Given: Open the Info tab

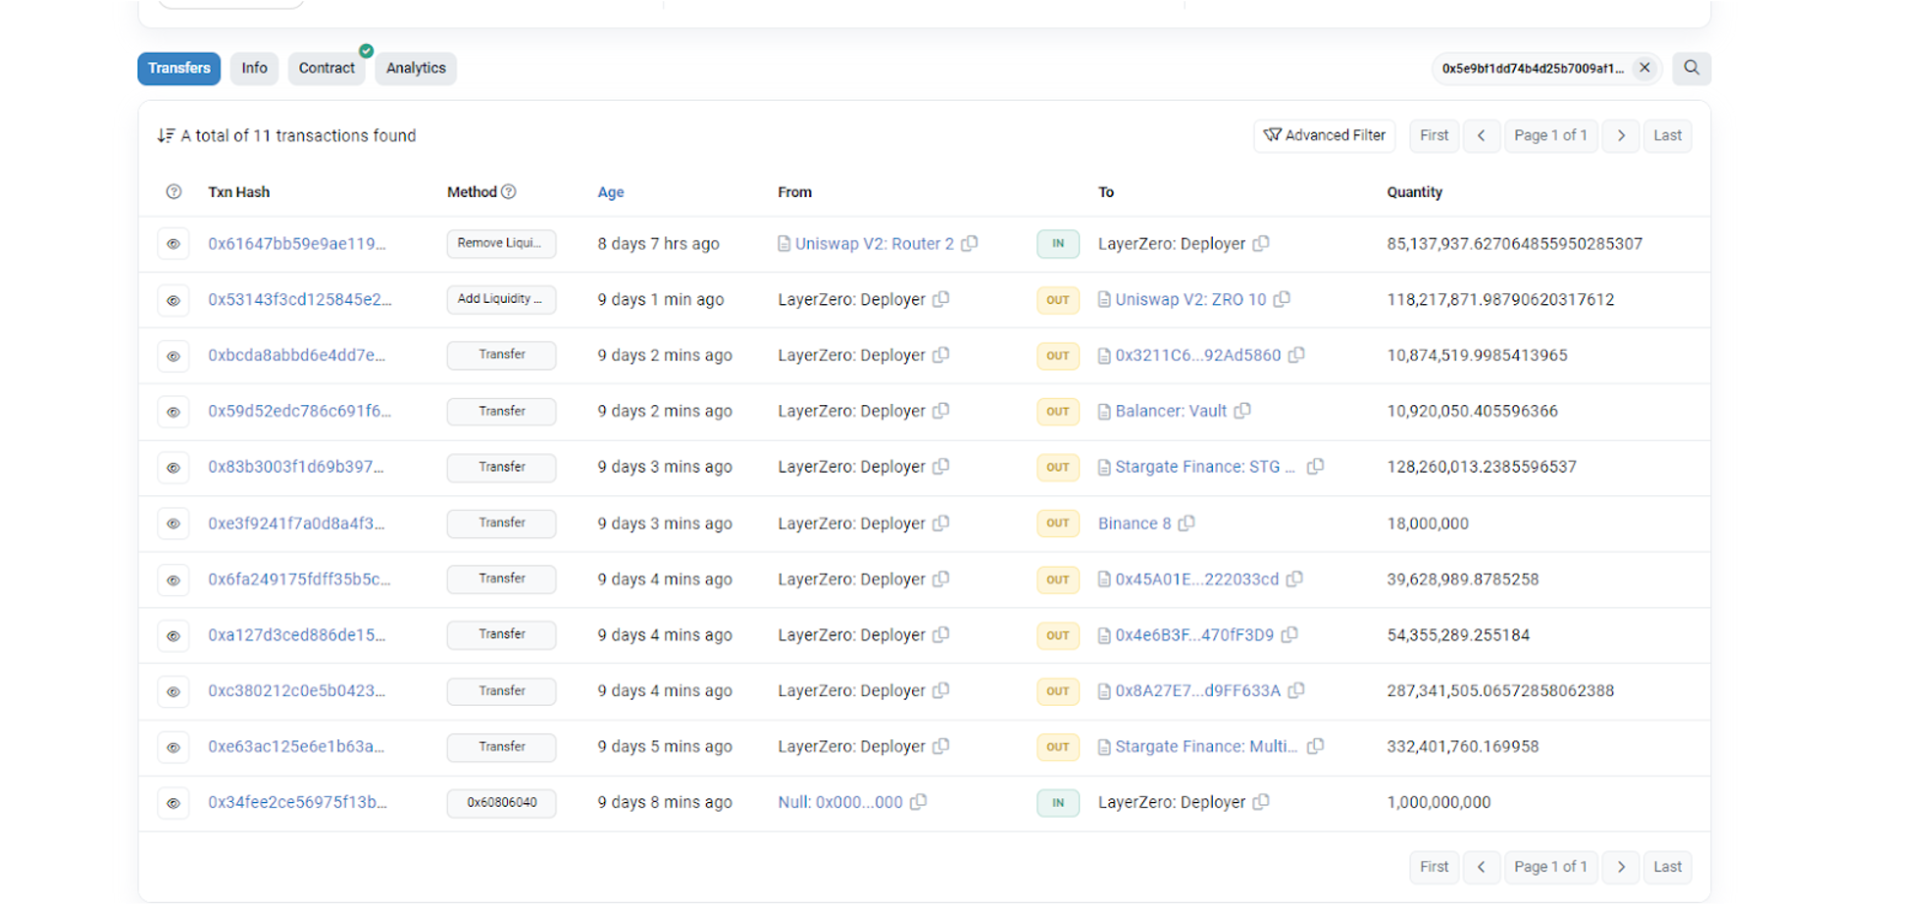Looking at the screenshot, I should tap(254, 68).
